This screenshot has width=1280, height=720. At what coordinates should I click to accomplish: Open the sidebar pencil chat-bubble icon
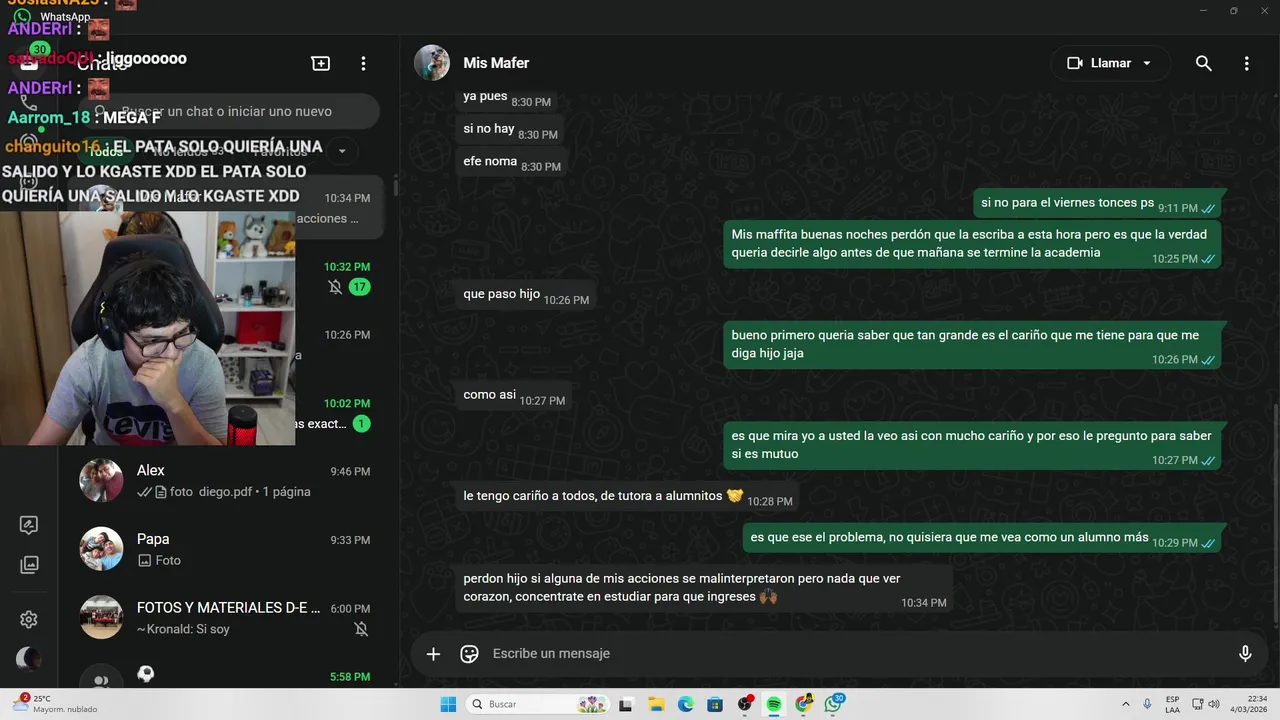pos(29,525)
